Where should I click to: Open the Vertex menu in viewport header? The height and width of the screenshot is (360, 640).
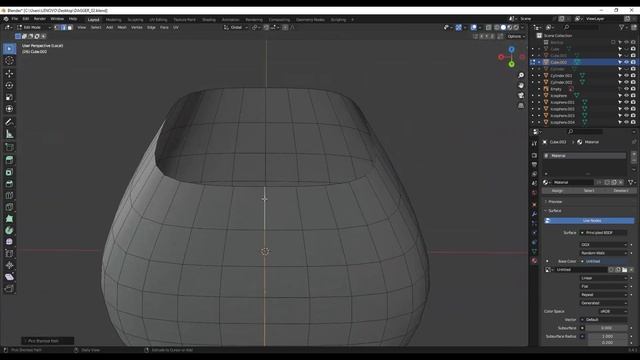click(x=137, y=27)
